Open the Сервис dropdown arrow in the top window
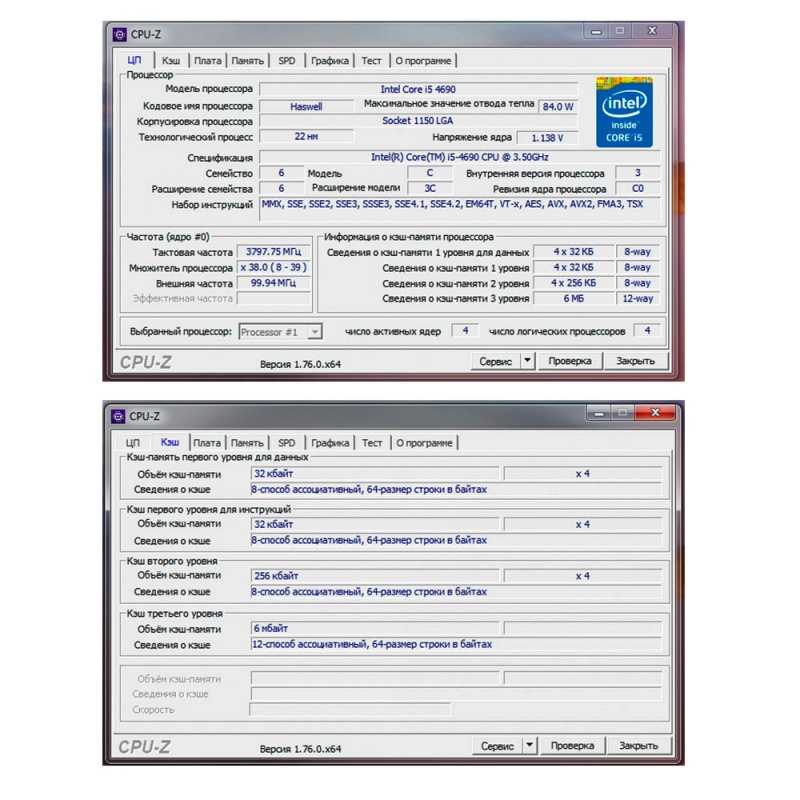Image resolution: width=800 pixels, height=800 pixels. pyautogui.click(x=527, y=361)
